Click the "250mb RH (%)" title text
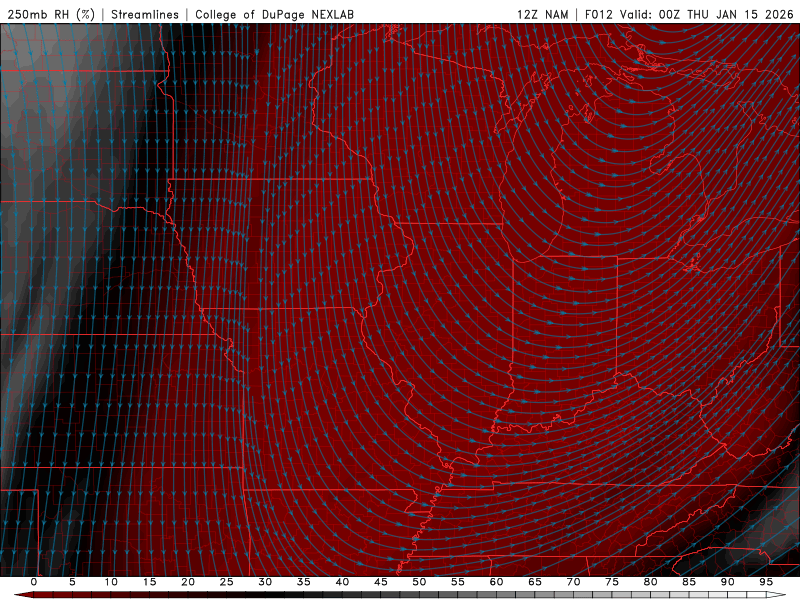 (x=51, y=14)
